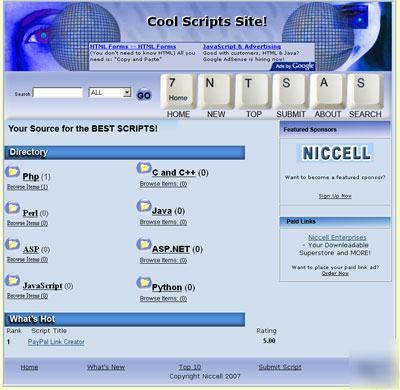This screenshot has width=400, height=390.
Task: Open the Python category link
Action: click(167, 287)
